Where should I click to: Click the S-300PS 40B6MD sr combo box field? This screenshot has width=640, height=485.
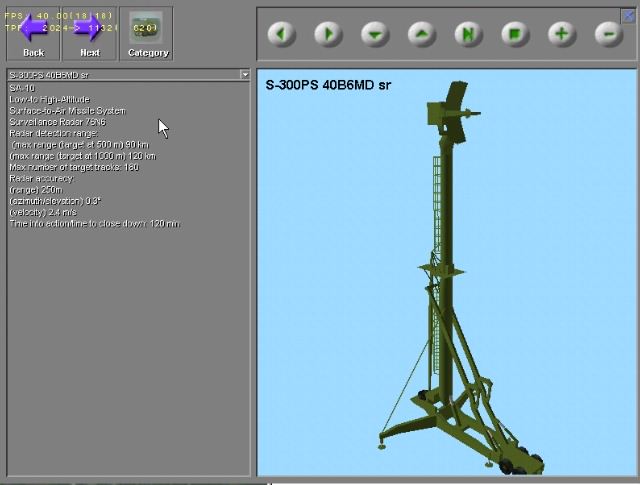tap(120, 74)
